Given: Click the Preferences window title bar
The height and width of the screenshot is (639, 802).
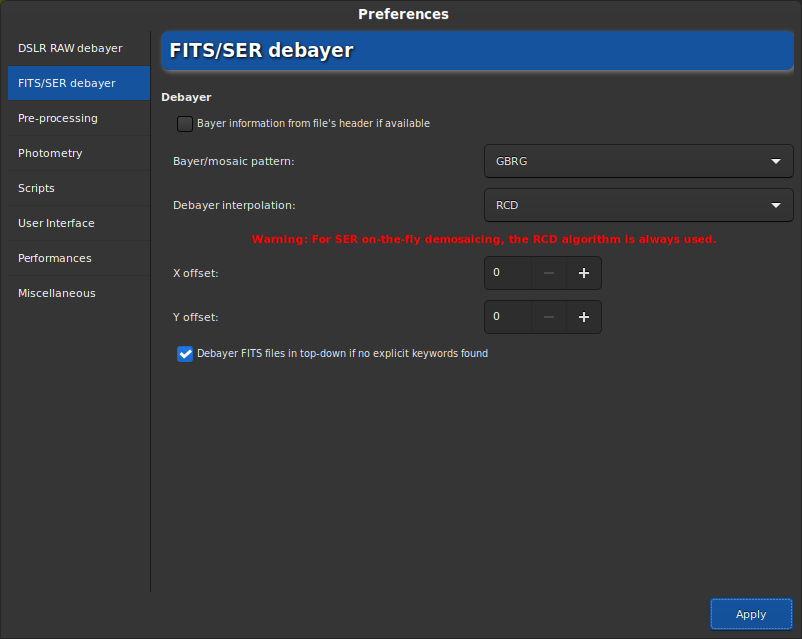Looking at the screenshot, I should pos(403,14).
